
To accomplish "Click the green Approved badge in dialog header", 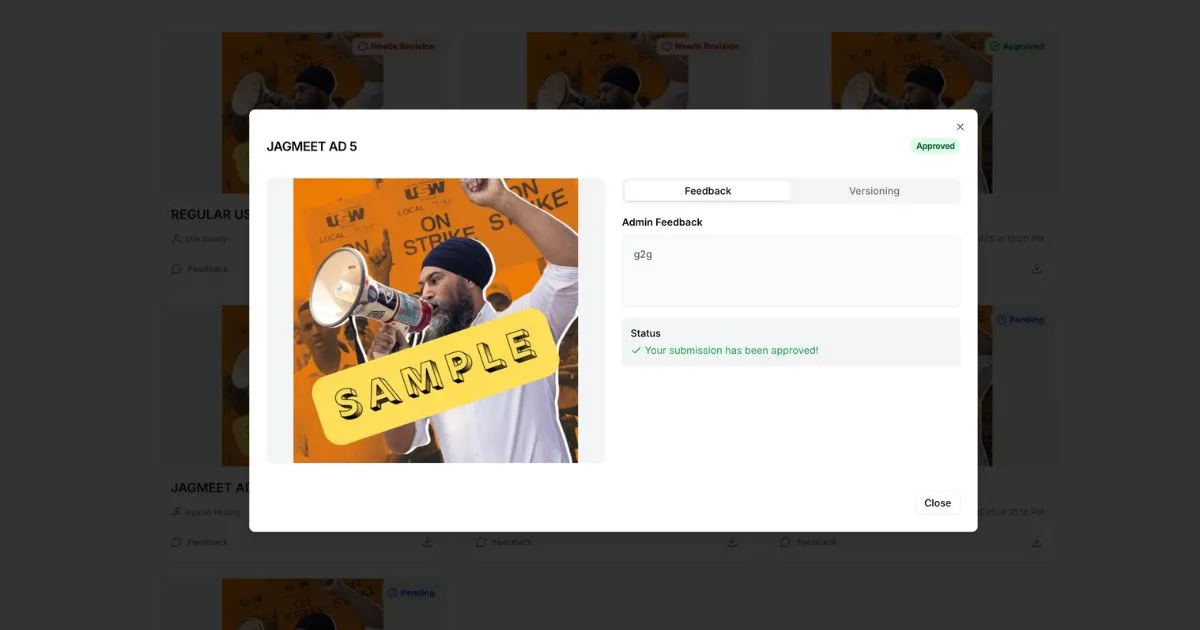I will (x=935, y=146).
